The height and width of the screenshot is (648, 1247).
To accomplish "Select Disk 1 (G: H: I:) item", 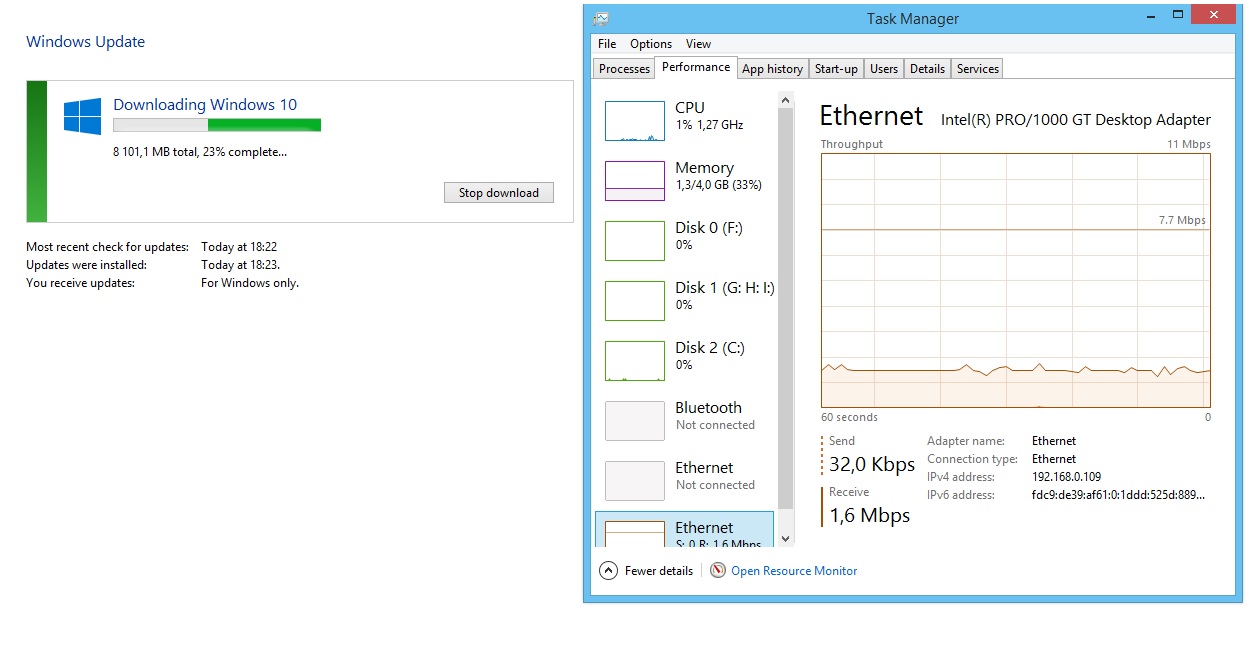I will point(685,300).
